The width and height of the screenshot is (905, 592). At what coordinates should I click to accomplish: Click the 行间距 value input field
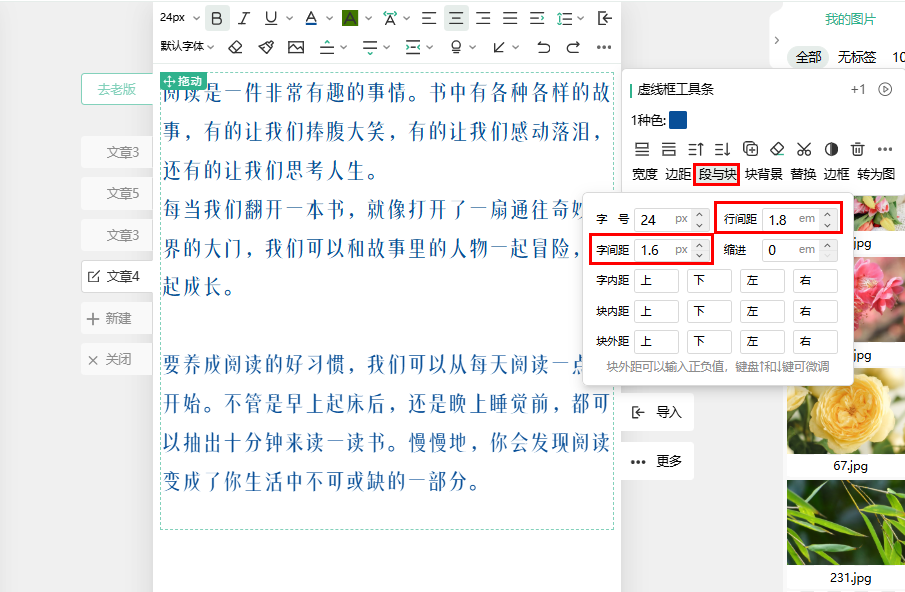click(790, 219)
